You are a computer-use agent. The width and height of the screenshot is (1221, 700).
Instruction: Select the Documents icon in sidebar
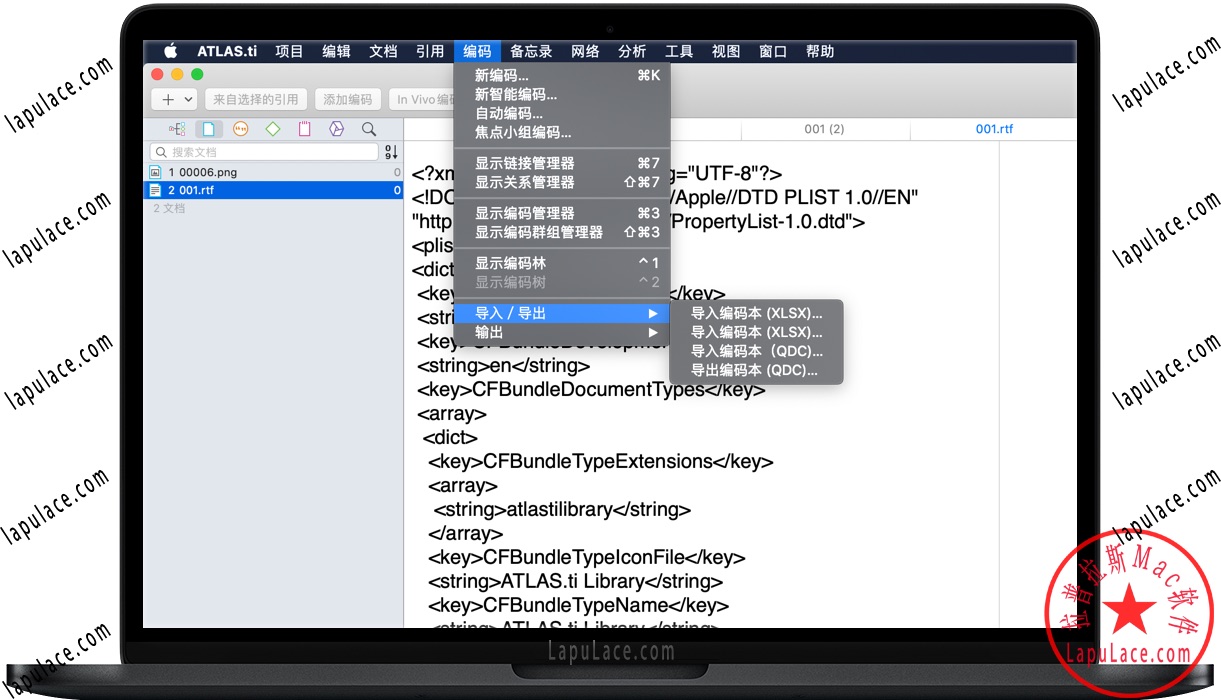point(209,129)
